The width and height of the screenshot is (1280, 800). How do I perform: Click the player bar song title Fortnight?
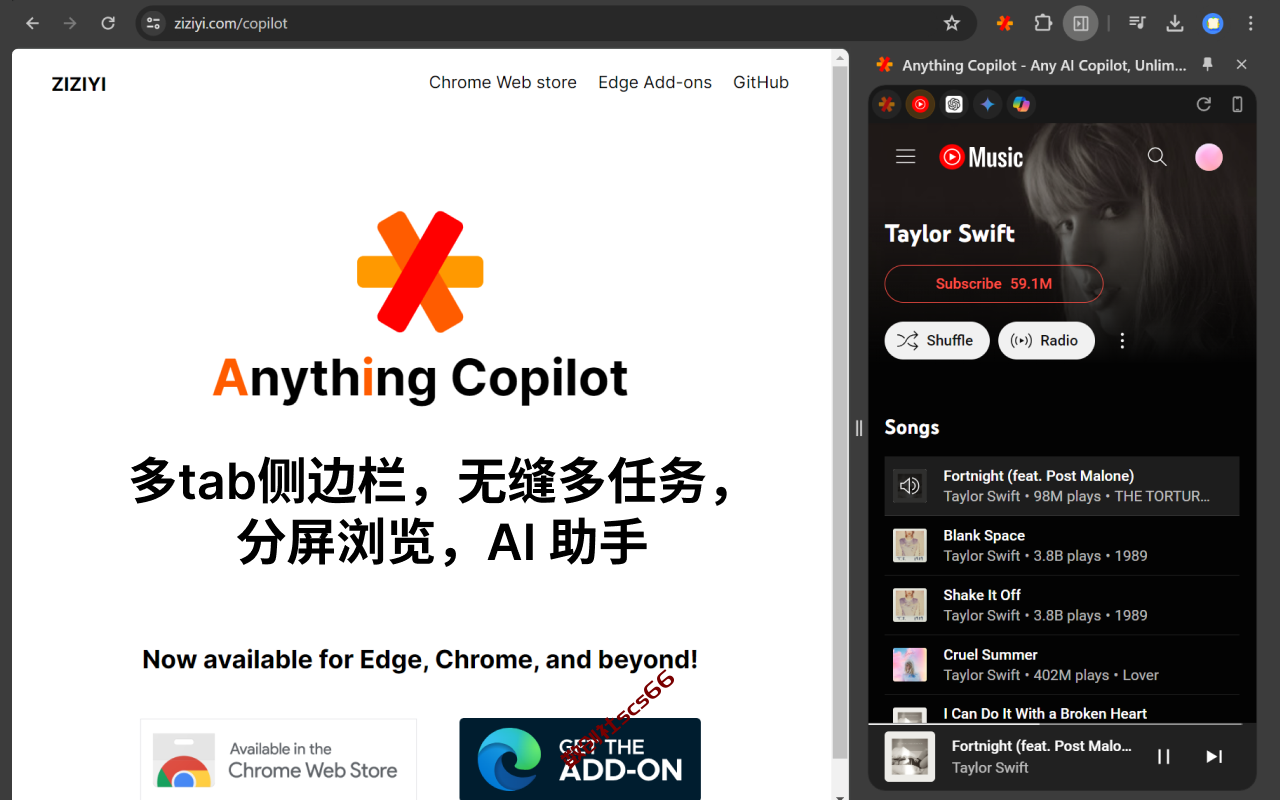[1042, 746]
